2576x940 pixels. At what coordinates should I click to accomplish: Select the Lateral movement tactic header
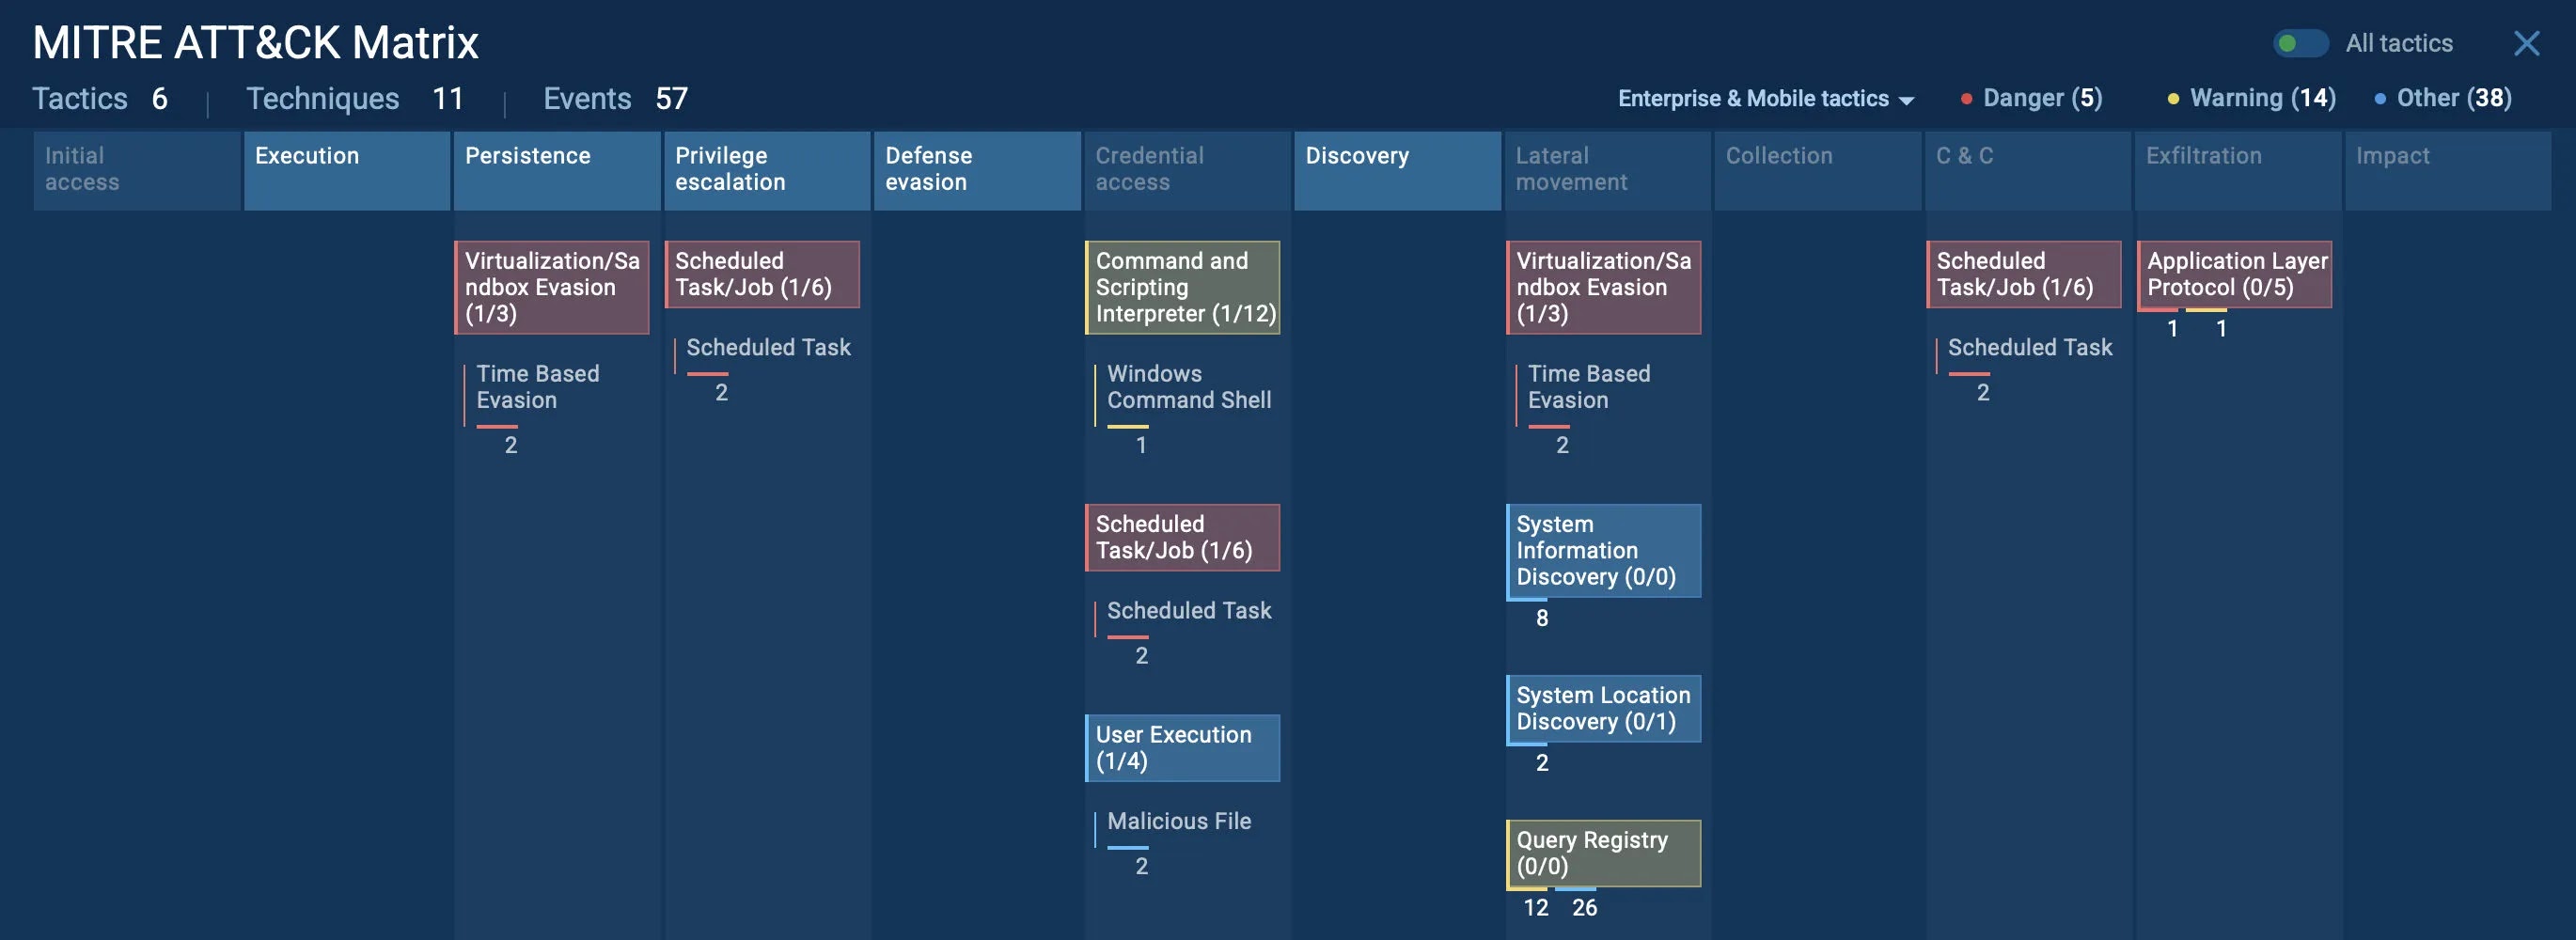(1608, 170)
